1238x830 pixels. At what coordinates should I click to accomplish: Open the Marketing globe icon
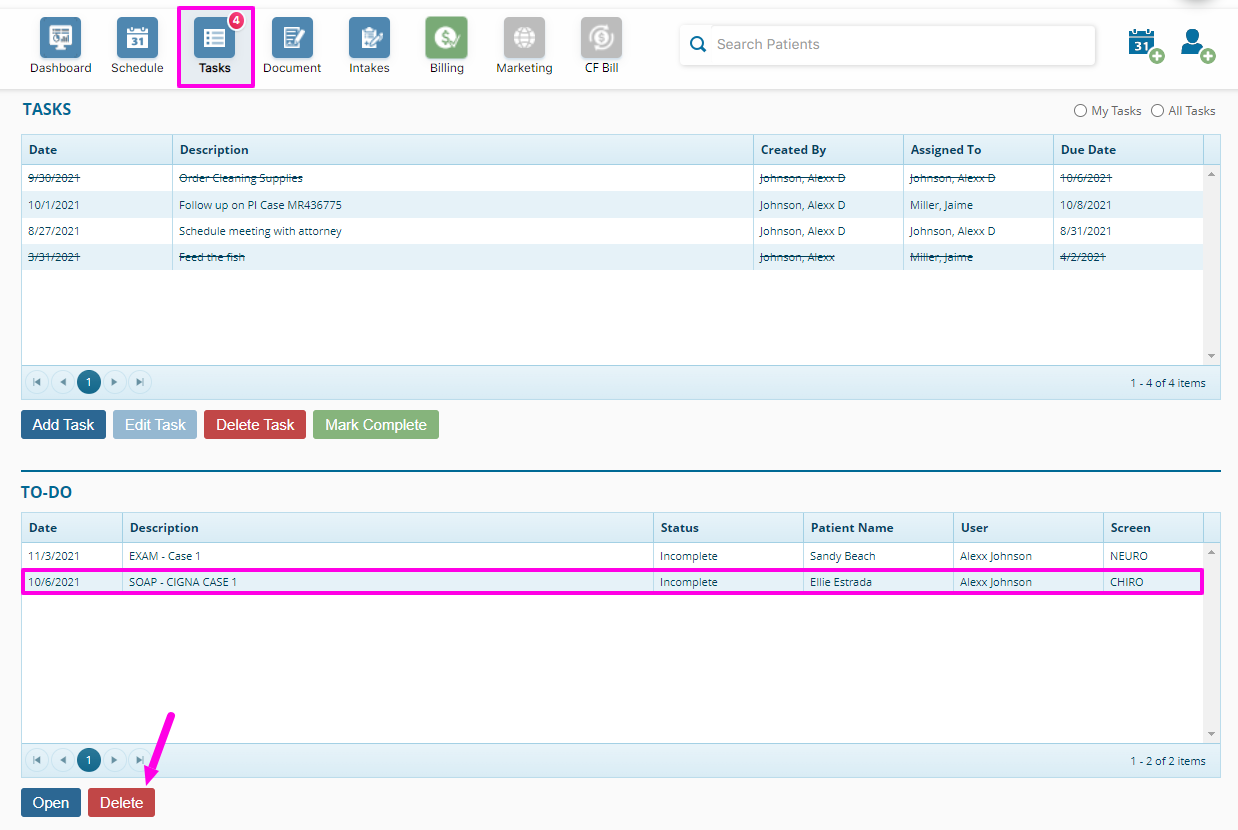(x=524, y=38)
